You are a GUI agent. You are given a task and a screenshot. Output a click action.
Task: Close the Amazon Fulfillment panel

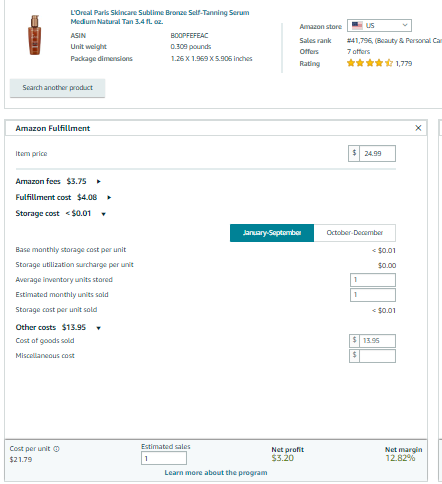pyautogui.click(x=418, y=128)
